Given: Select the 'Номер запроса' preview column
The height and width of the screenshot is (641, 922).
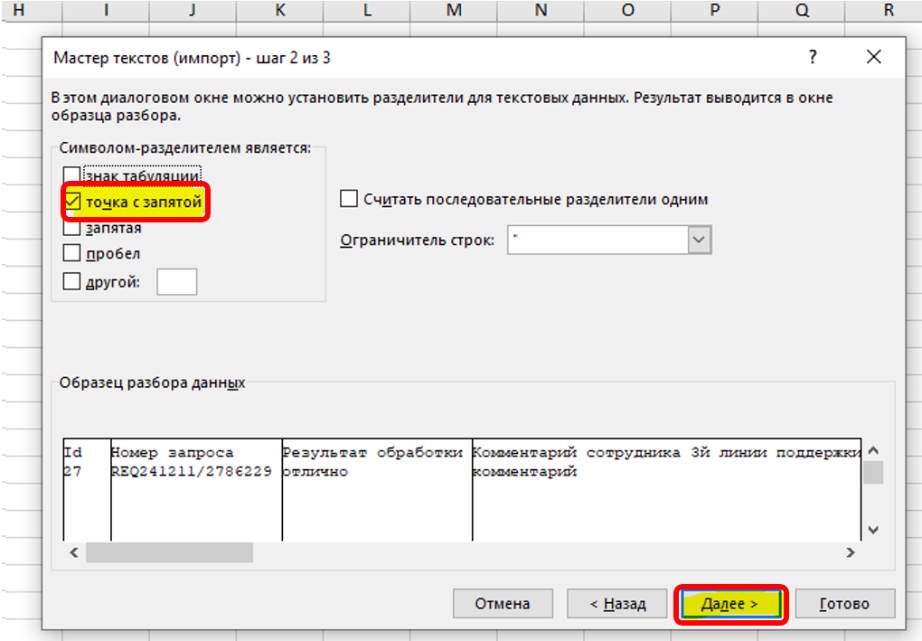Looking at the screenshot, I should click(195, 490).
